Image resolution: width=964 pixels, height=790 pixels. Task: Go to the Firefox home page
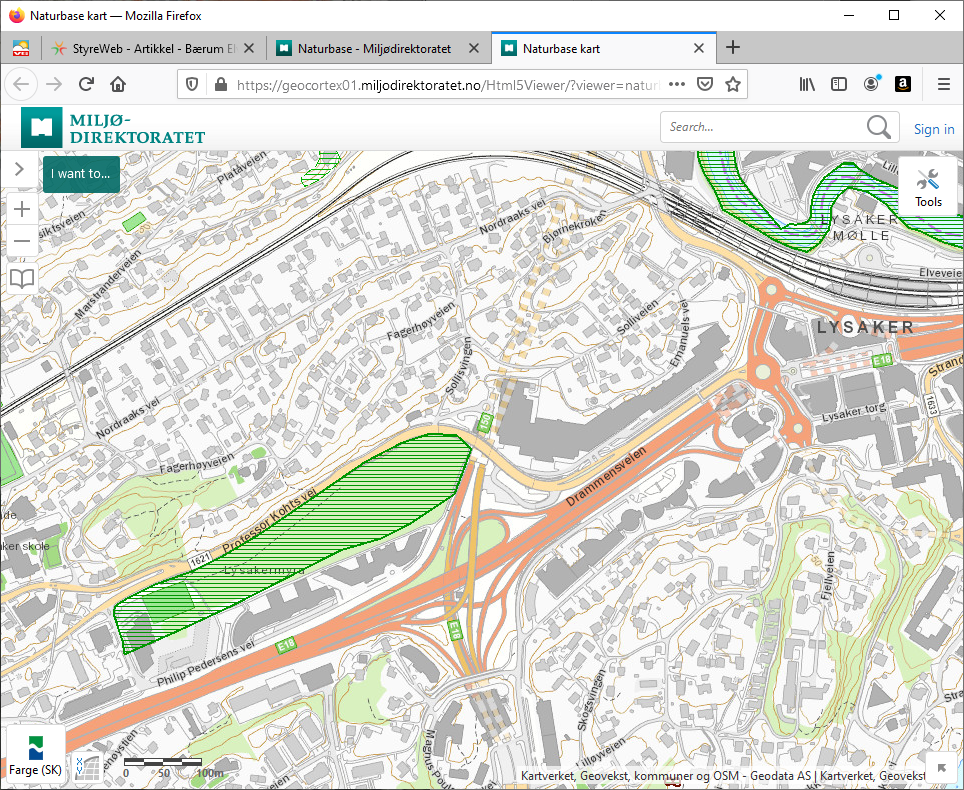[118, 84]
